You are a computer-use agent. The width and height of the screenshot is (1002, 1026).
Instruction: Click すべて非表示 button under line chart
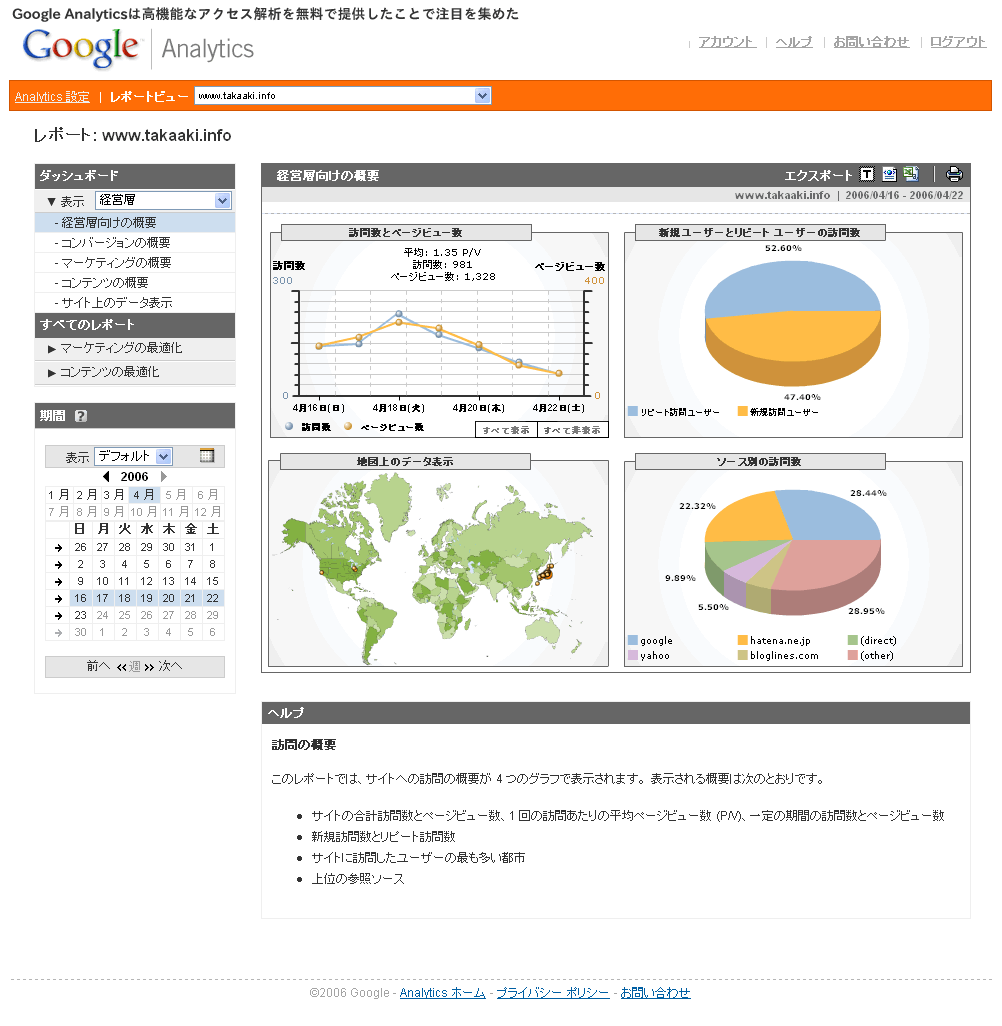click(x=573, y=430)
